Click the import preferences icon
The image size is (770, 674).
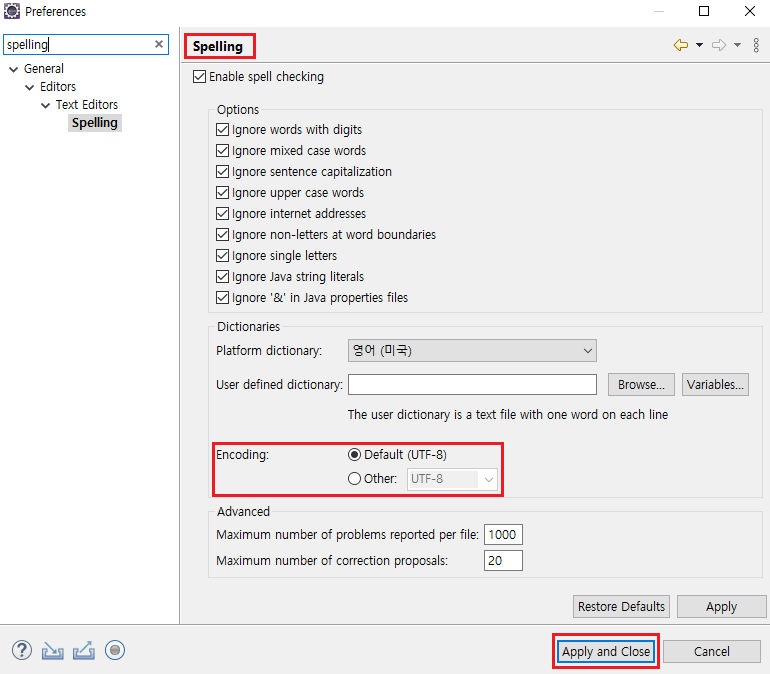[53, 651]
